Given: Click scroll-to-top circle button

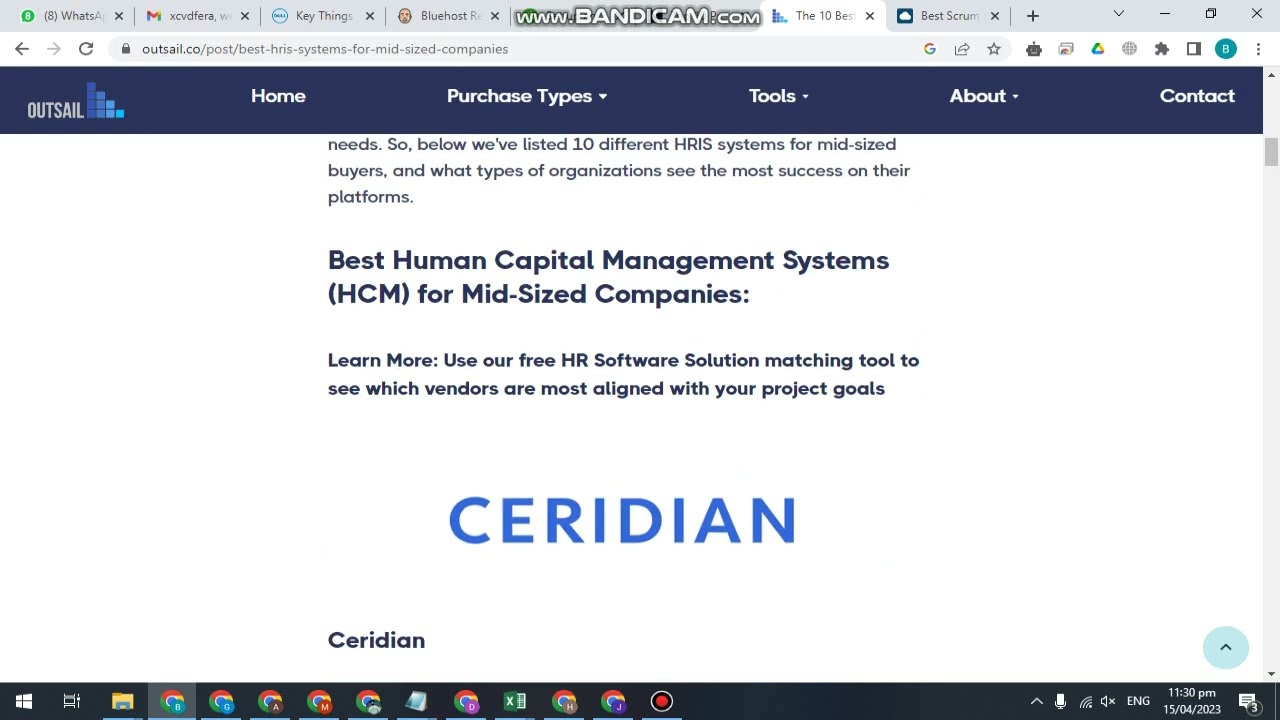Looking at the screenshot, I should [1226, 647].
